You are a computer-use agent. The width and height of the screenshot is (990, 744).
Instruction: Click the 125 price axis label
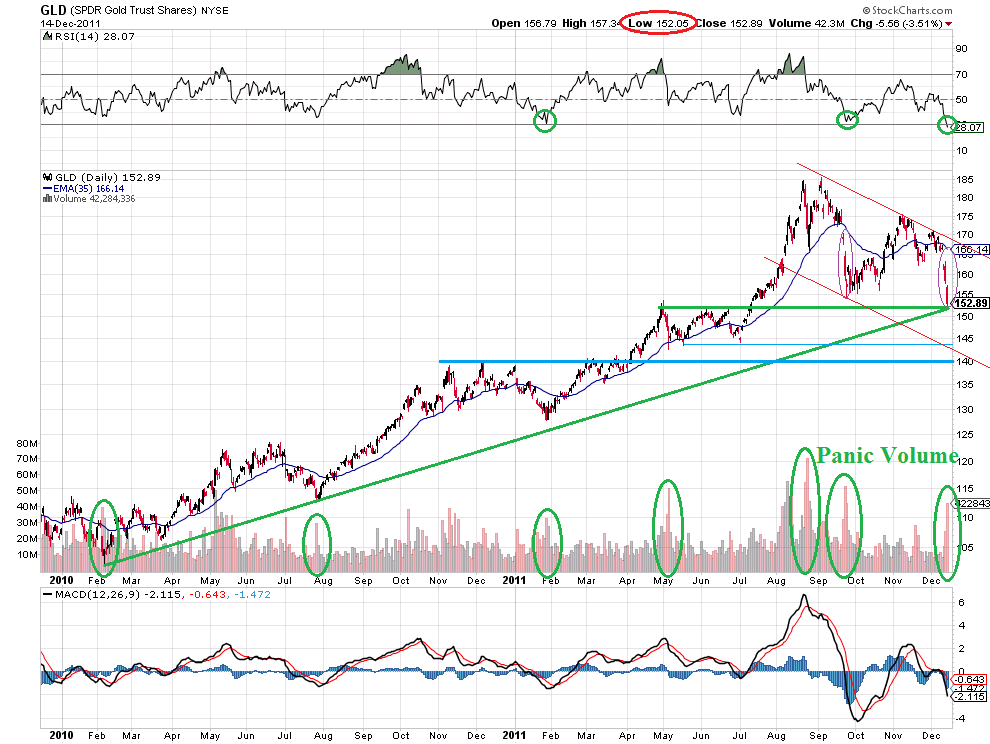click(964, 435)
